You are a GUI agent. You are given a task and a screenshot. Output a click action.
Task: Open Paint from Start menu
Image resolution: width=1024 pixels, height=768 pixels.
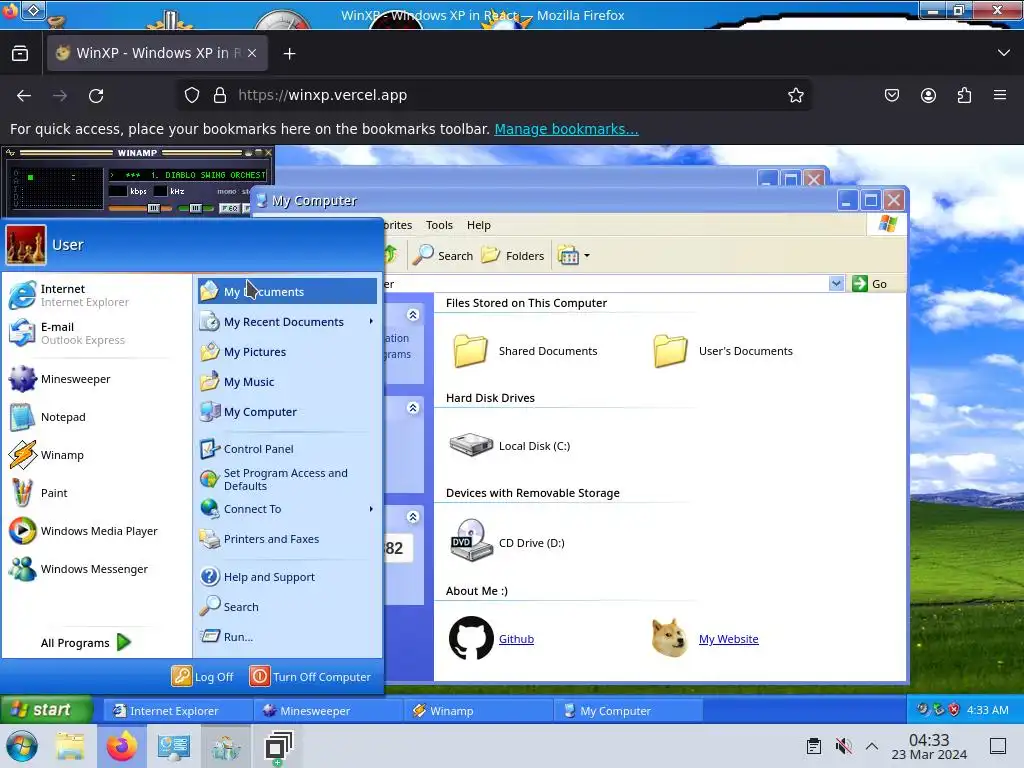click(95, 492)
